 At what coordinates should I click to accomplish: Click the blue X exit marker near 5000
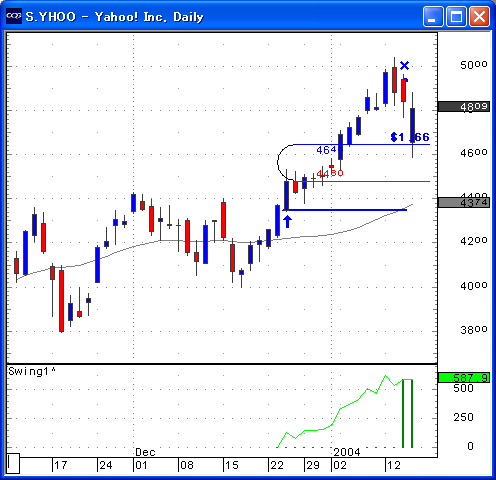[x=404, y=66]
